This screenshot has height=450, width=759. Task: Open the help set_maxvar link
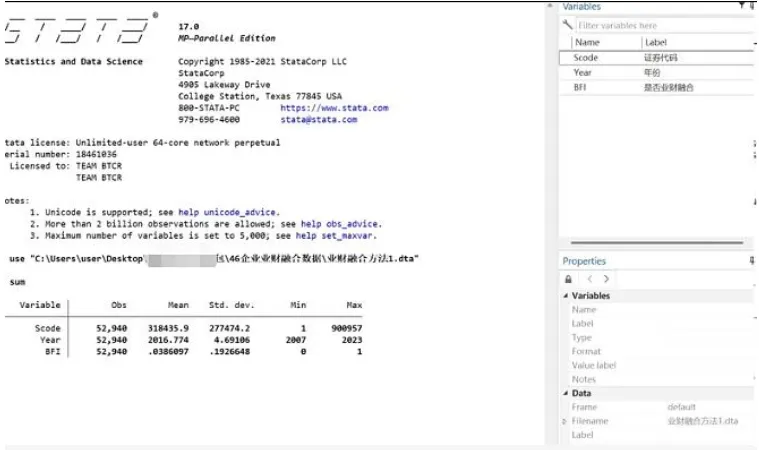(335, 236)
